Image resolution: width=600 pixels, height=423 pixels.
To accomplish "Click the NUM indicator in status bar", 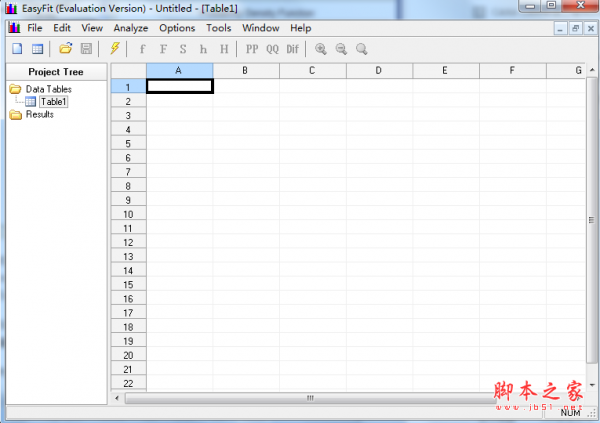I will coord(570,413).
